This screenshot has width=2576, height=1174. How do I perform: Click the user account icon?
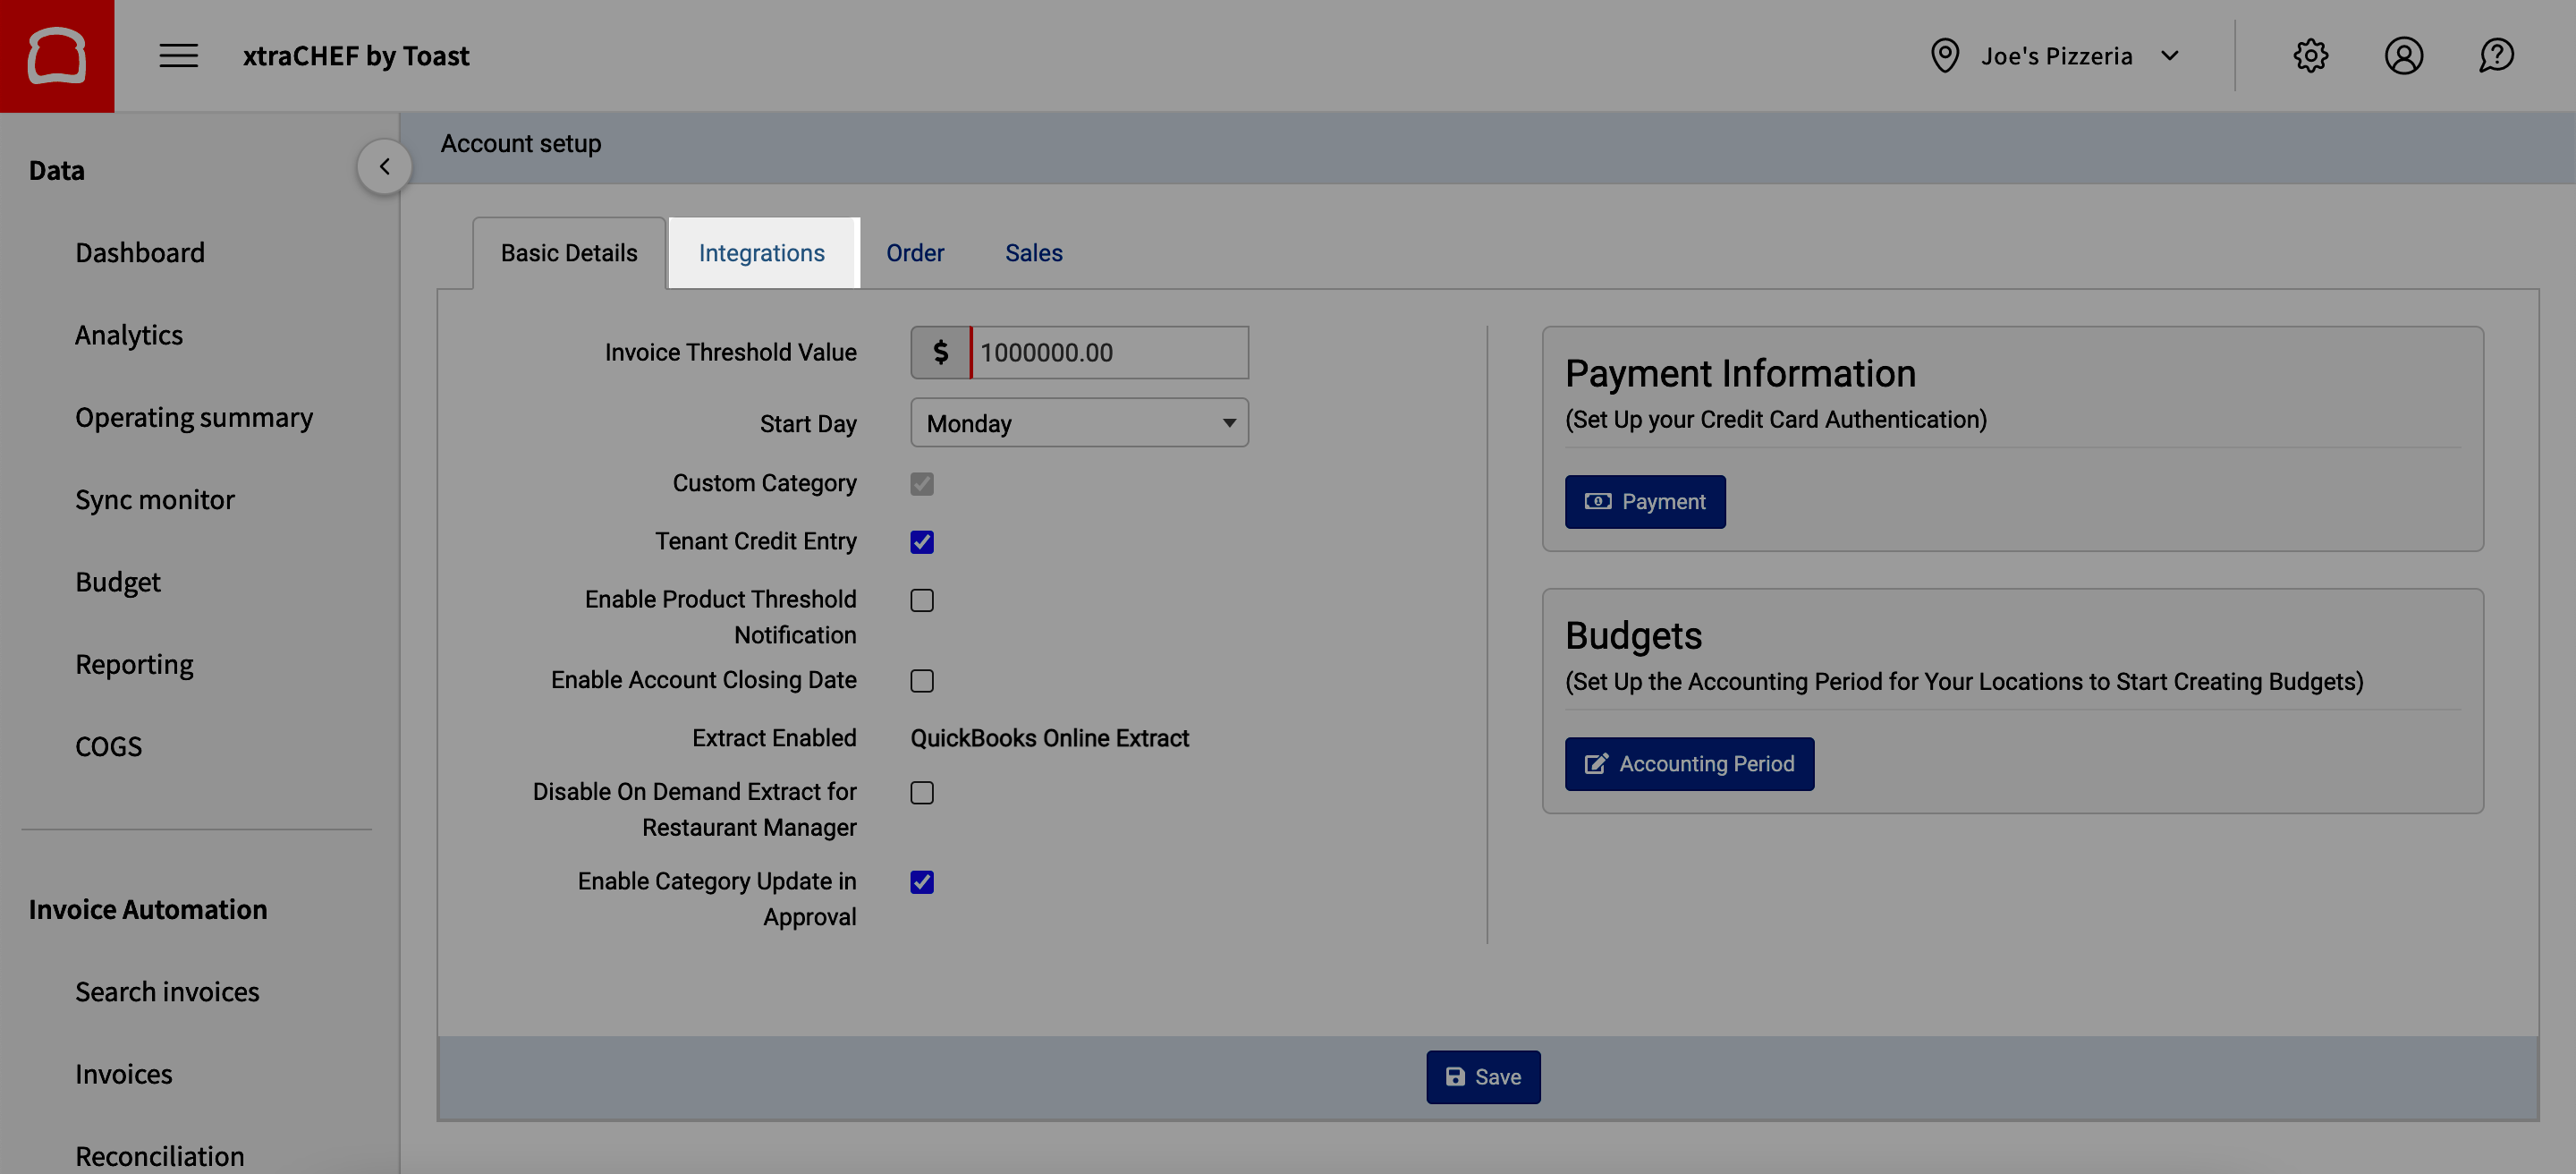coord(2404,55)
